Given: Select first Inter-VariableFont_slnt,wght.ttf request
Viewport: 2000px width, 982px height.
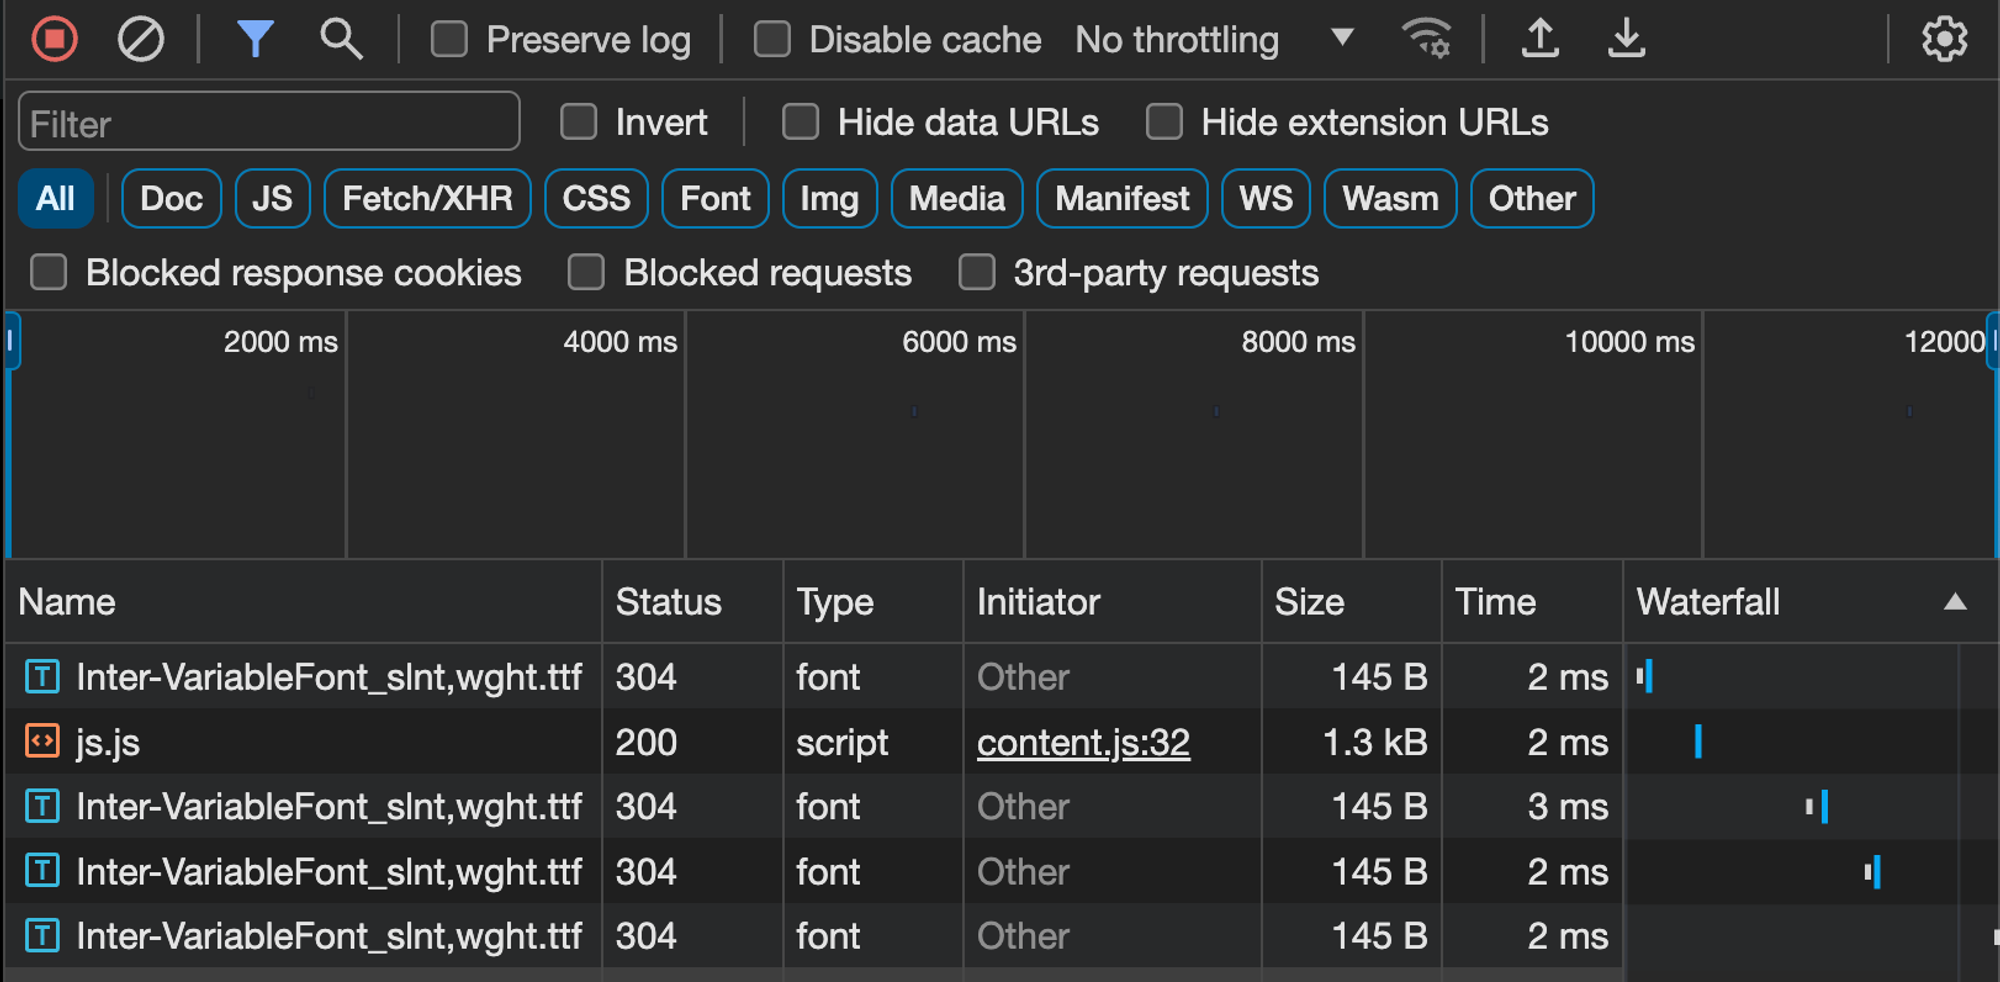Looking at the screenshot, I should pos(1000,677).
